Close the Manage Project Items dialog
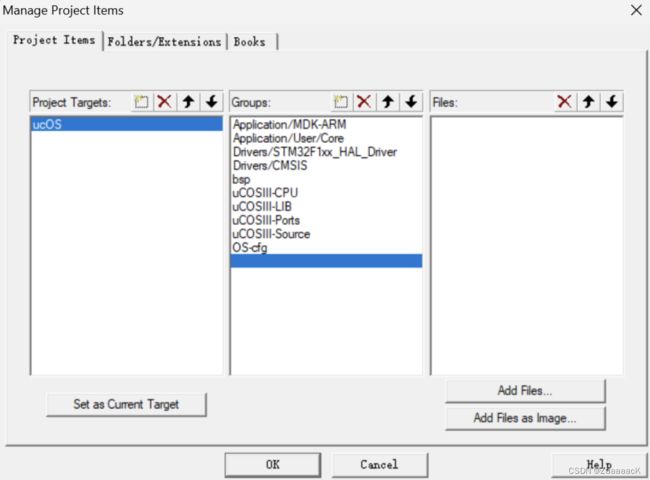650x480 pixels. (636, 10)
